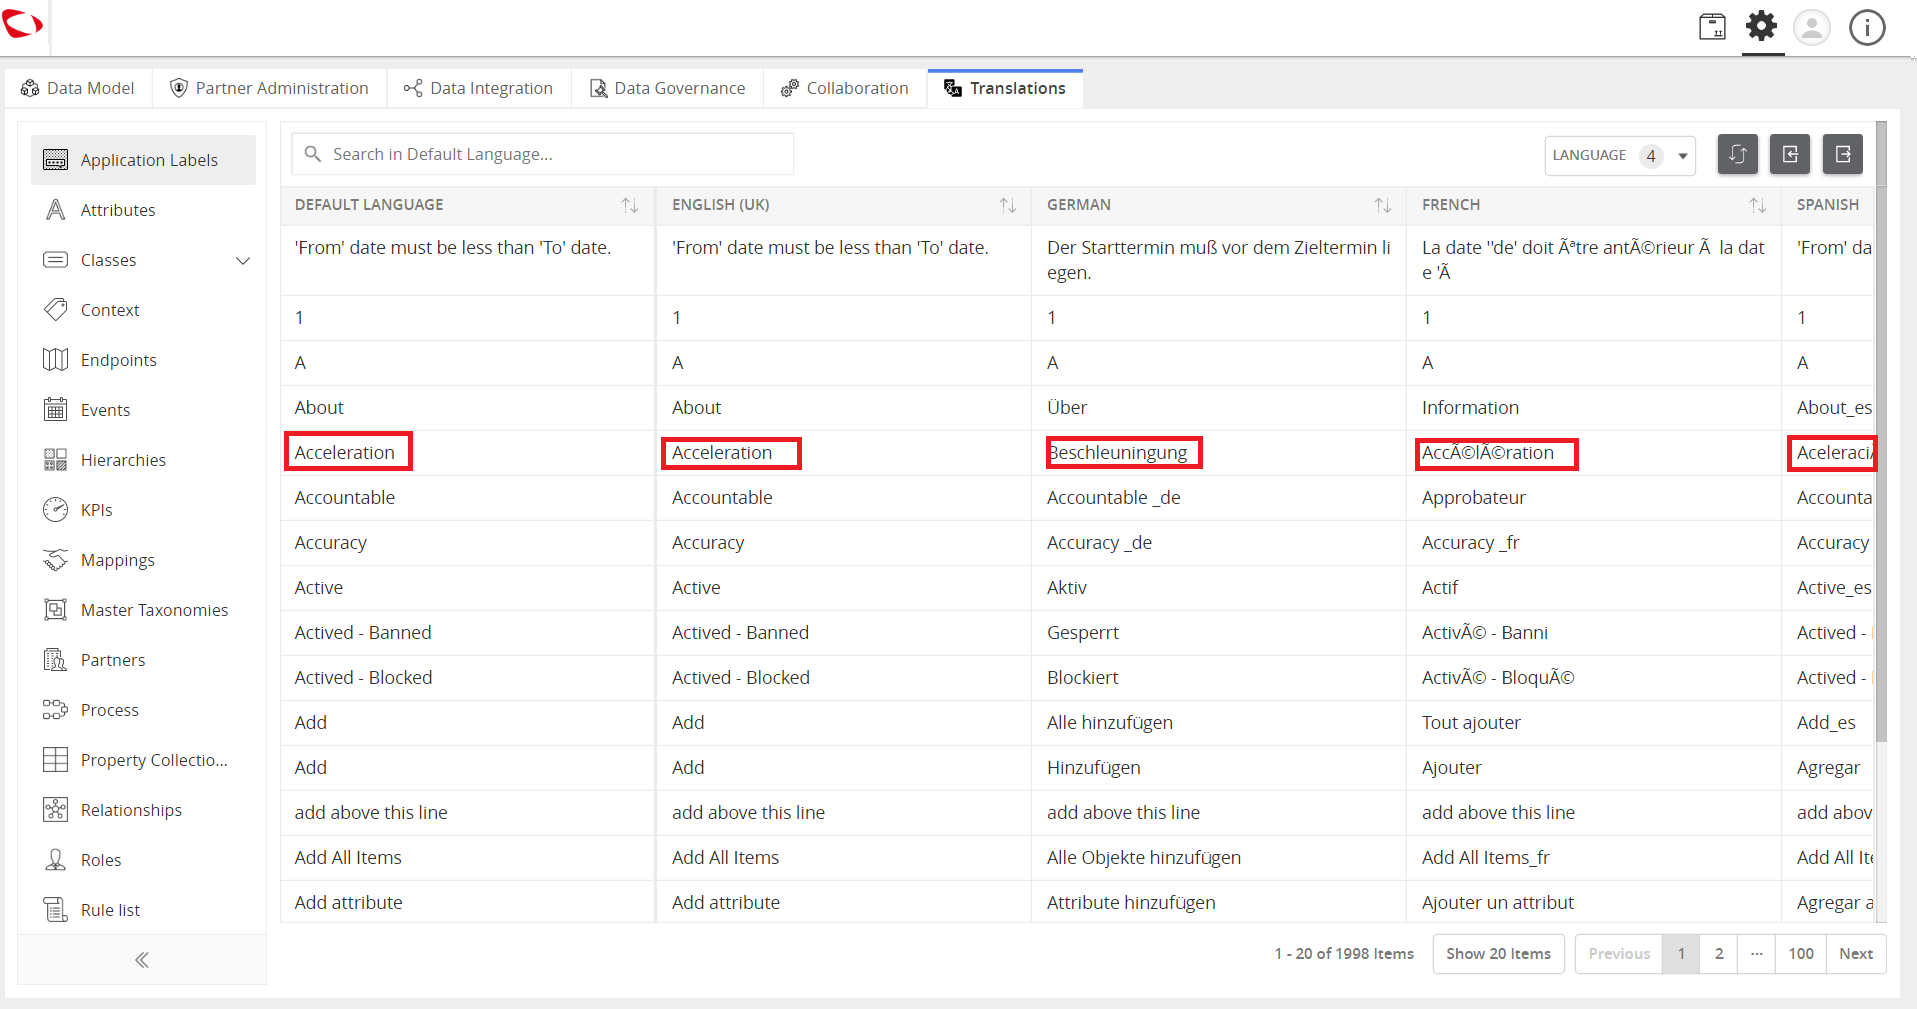Open the Data Integration tab
Screen dimensions: 1917x1009
pos(479,88)
